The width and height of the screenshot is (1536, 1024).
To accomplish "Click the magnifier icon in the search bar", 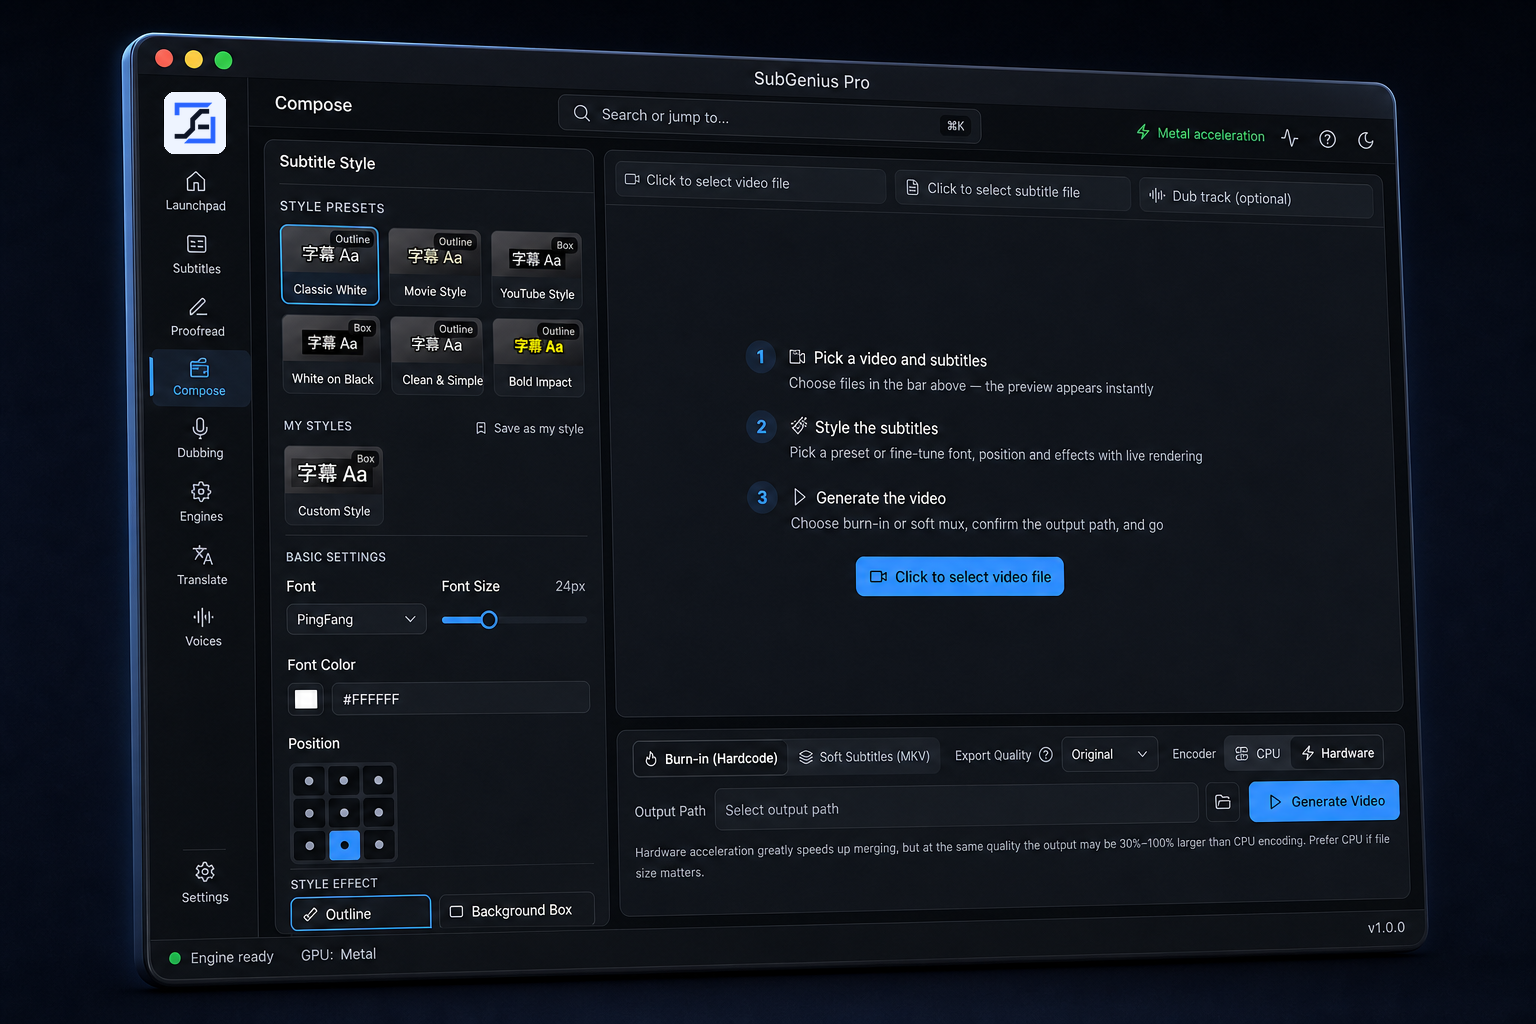I will coord(581,113).
